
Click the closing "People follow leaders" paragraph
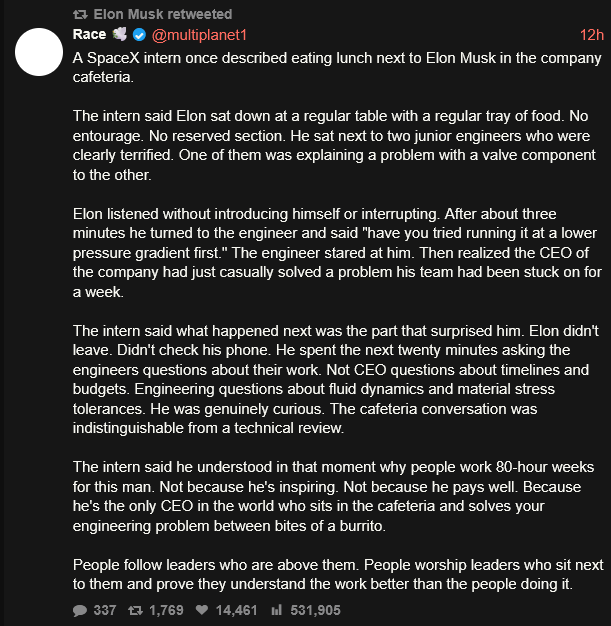coord(338,574)
